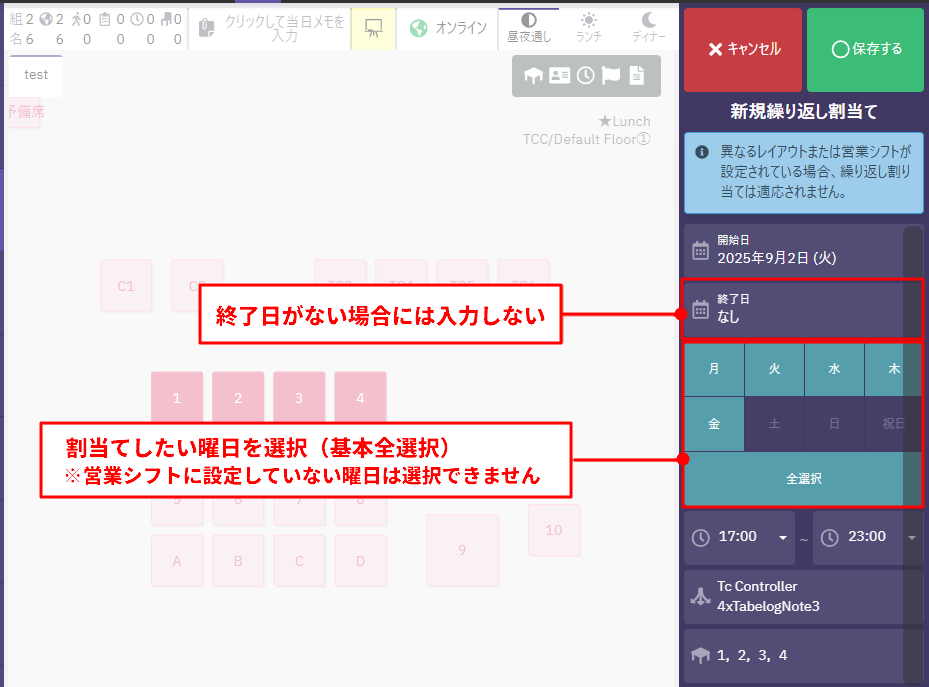Viewport: 929px width, 687px height.
Task: Click the green 保存する button
Action: pyautogui.click(x=865, y=49)
